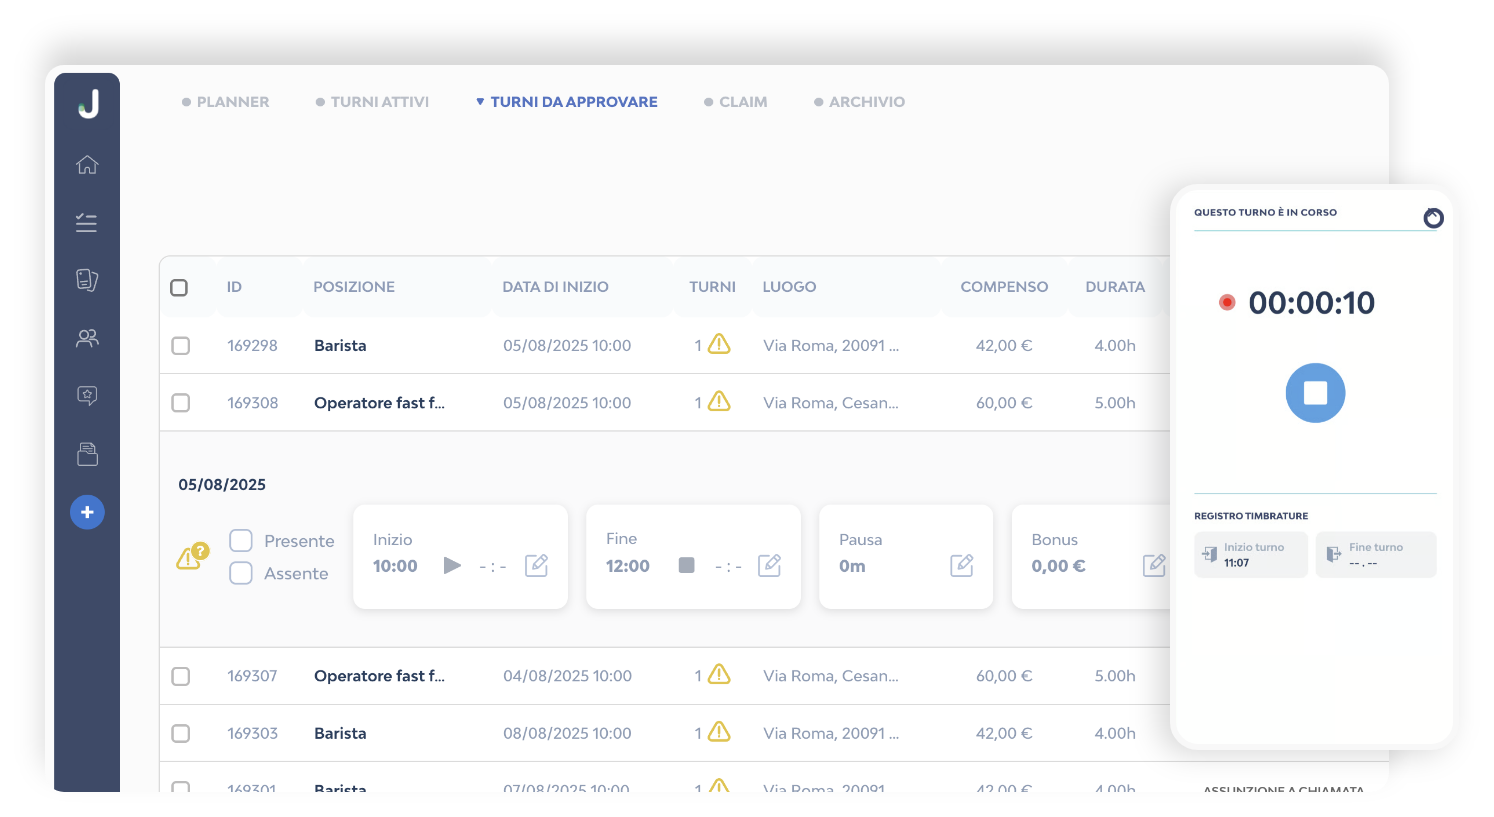Click the 04/08/2025 10:00 date cell

(567, 676)
